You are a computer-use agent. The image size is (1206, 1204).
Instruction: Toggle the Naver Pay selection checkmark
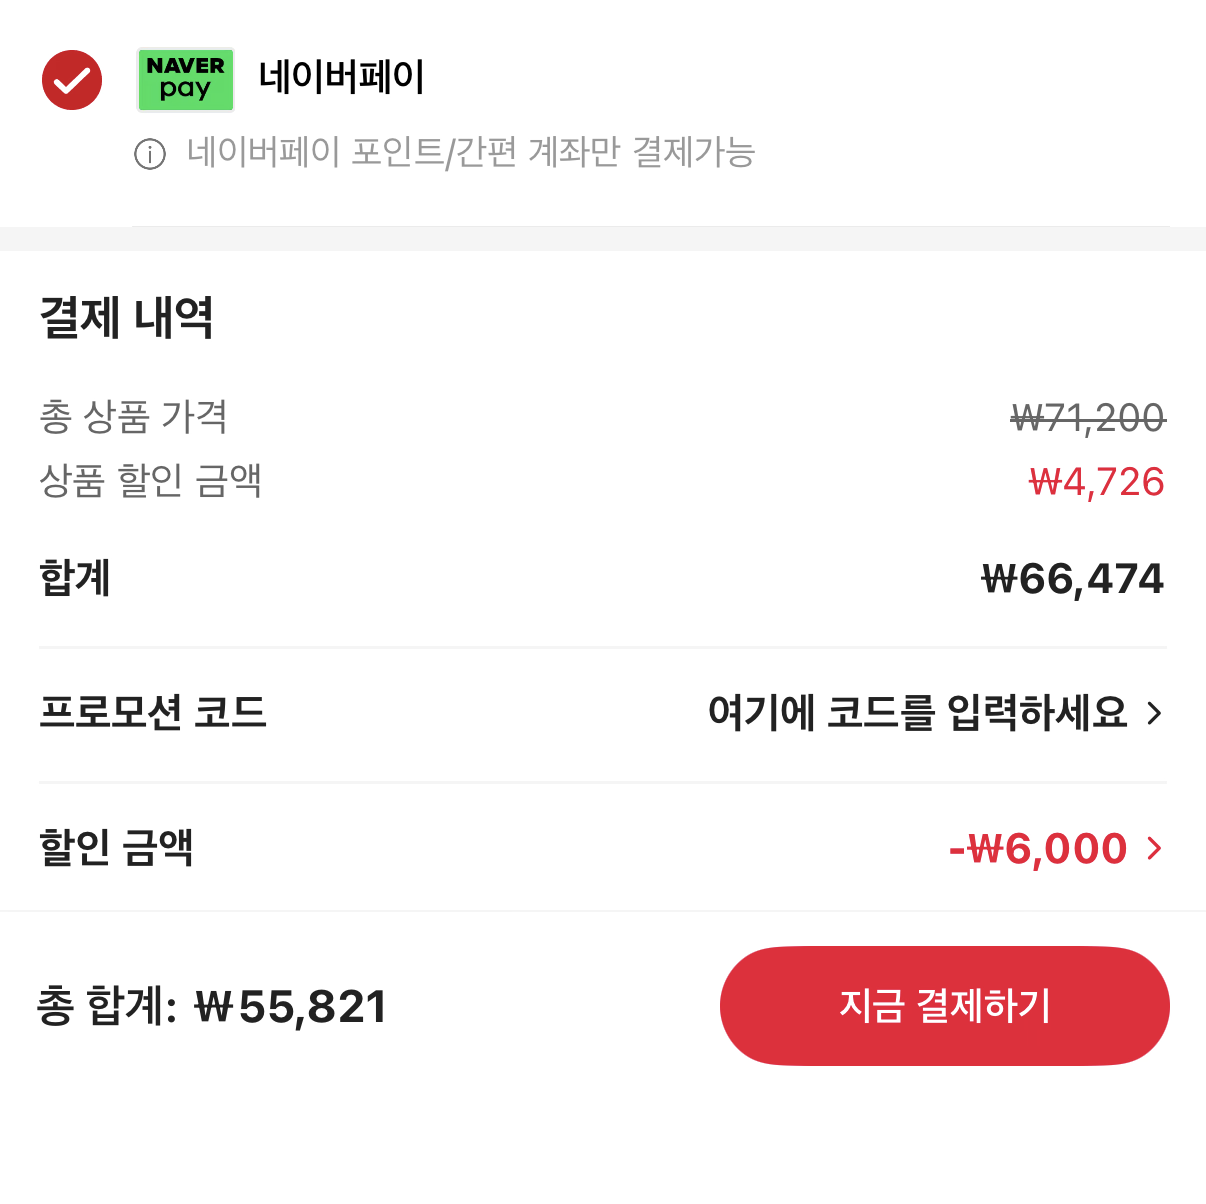click(x=71, y=79)
